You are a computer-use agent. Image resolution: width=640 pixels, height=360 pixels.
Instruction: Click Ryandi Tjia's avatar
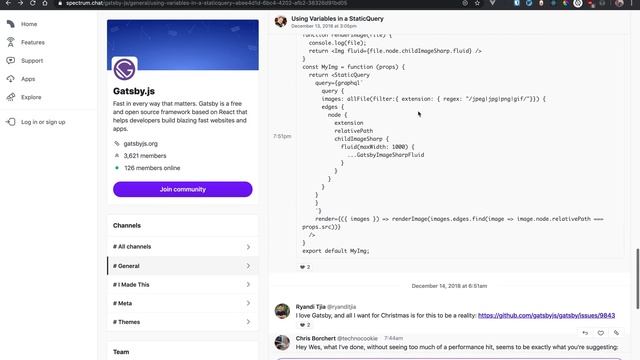click(x=282, y=311)
